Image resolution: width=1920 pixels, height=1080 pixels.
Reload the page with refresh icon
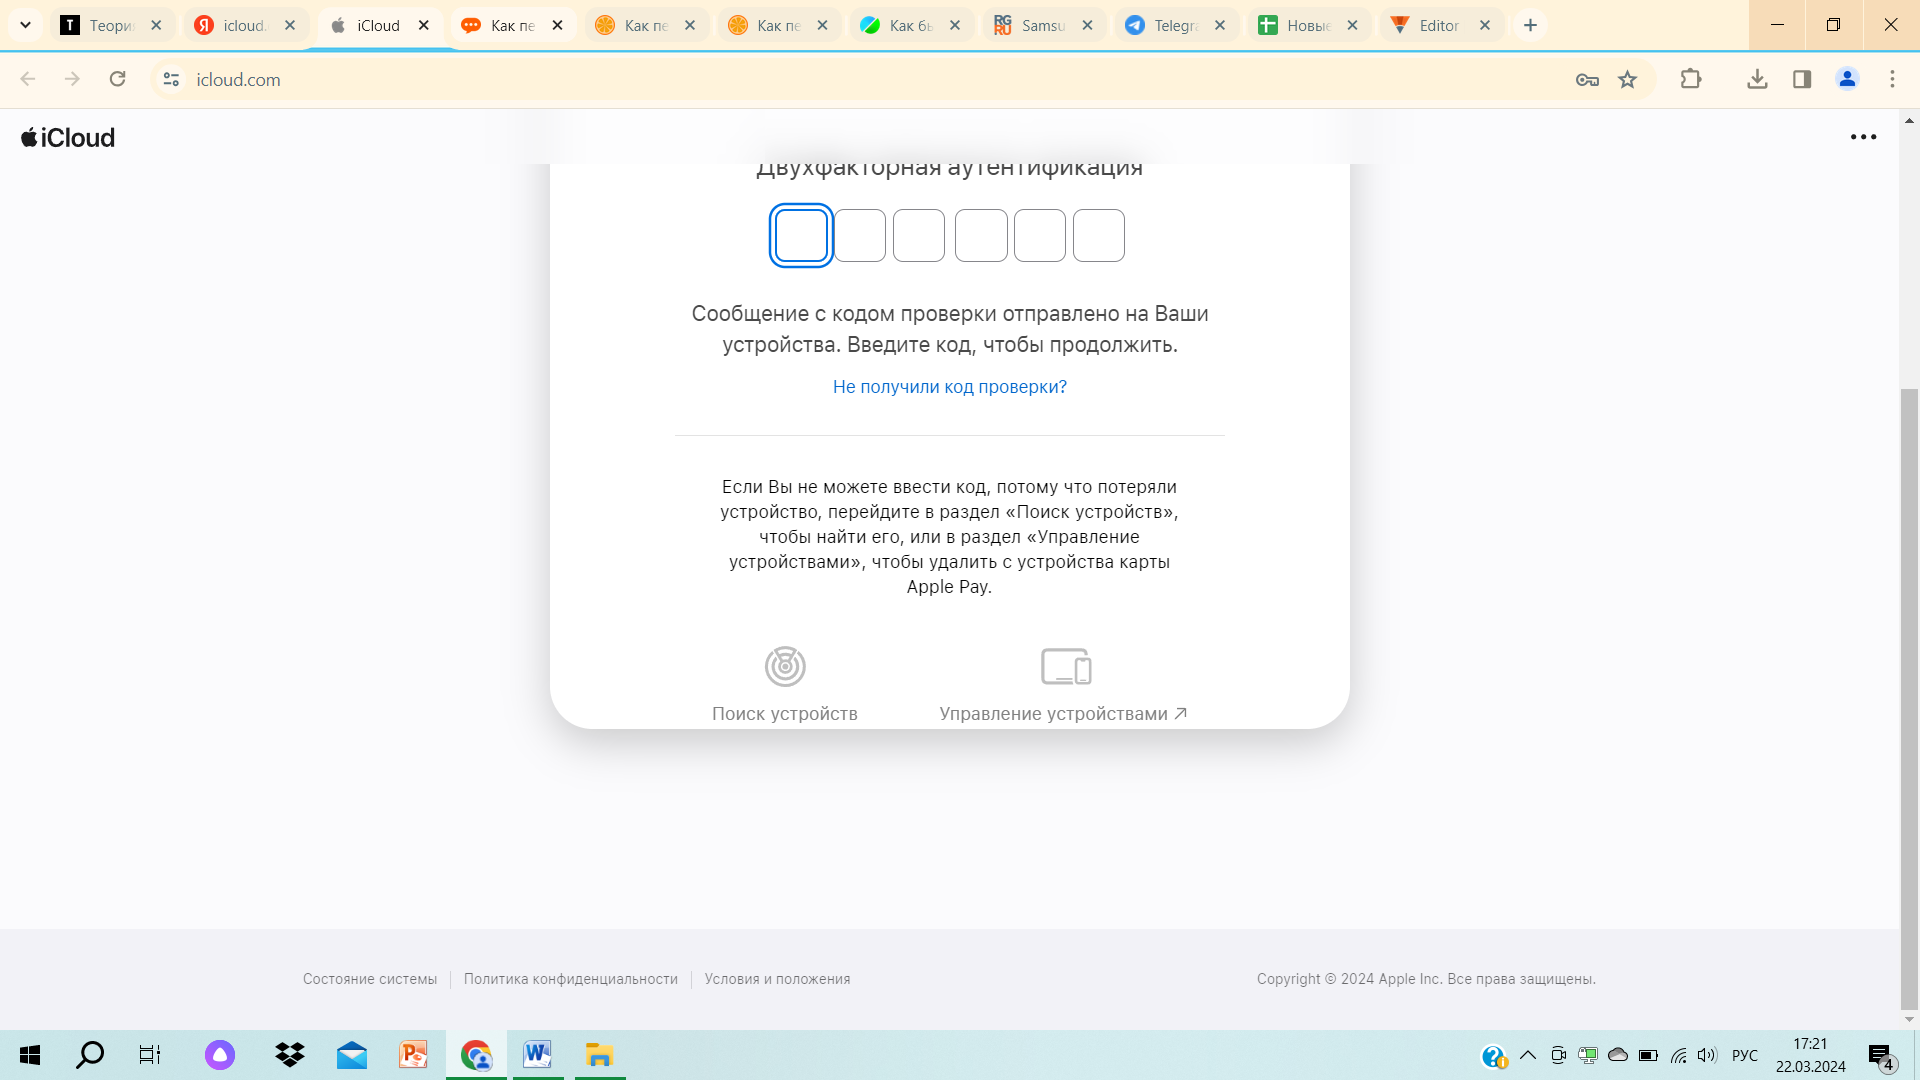(x=118, y=79)
